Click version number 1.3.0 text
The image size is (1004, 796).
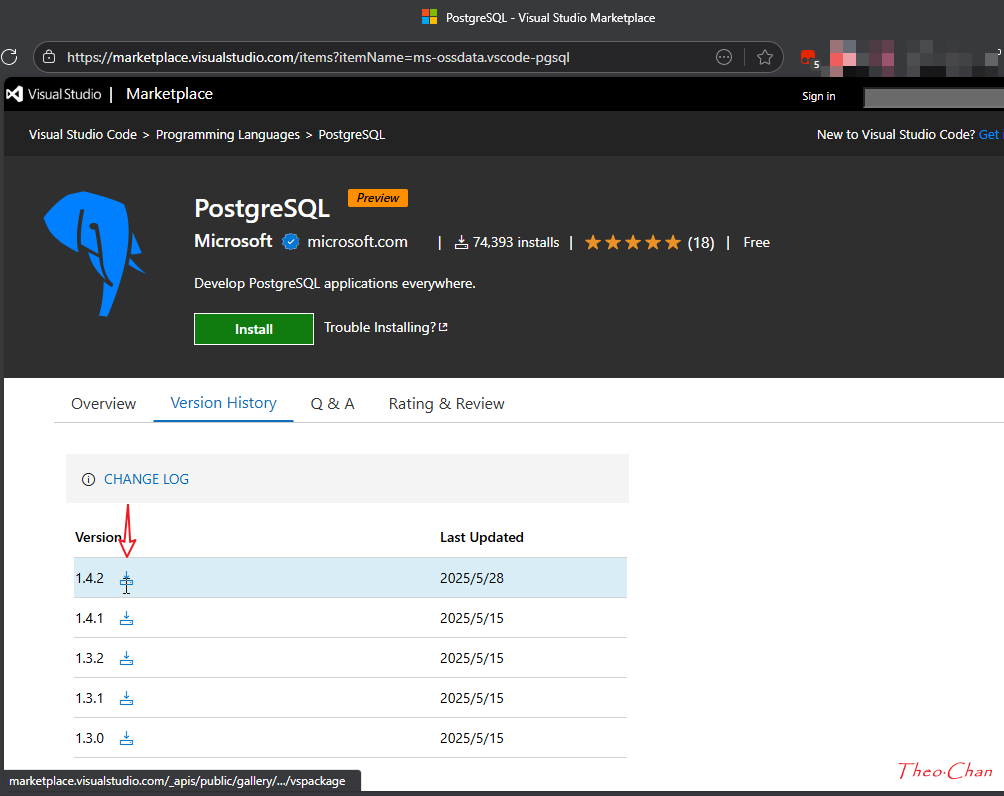pyautogui.click(x=90, y=738)
